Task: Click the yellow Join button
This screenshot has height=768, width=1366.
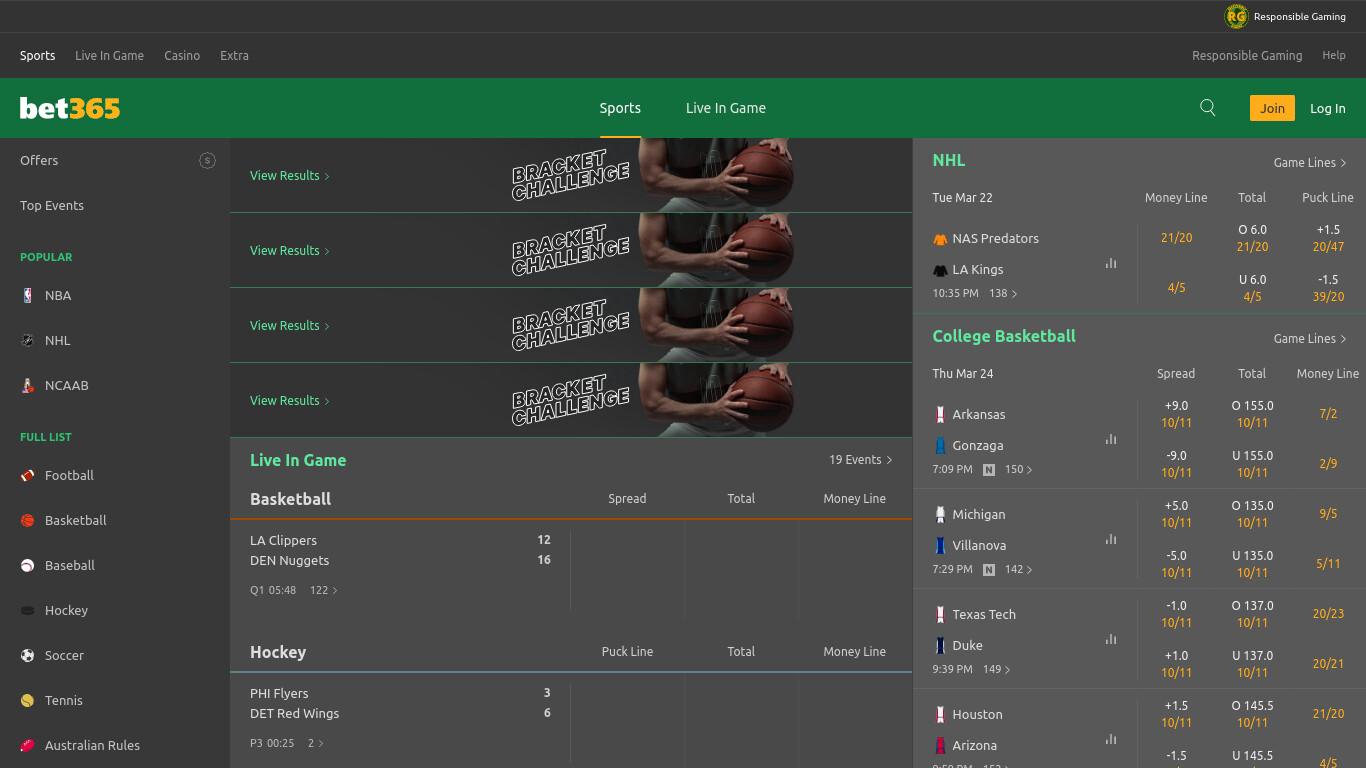Action: (1272, 108)
